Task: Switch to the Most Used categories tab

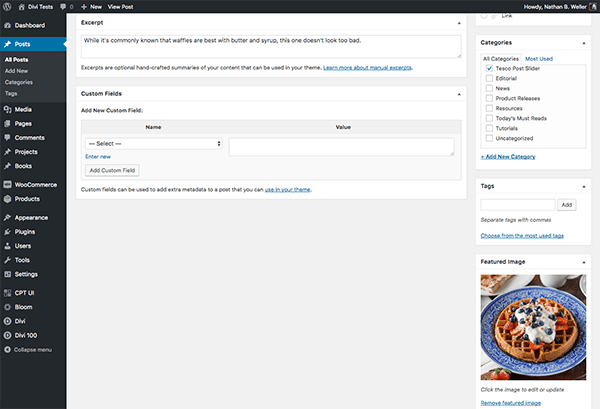Action: [x=539, y=59]
